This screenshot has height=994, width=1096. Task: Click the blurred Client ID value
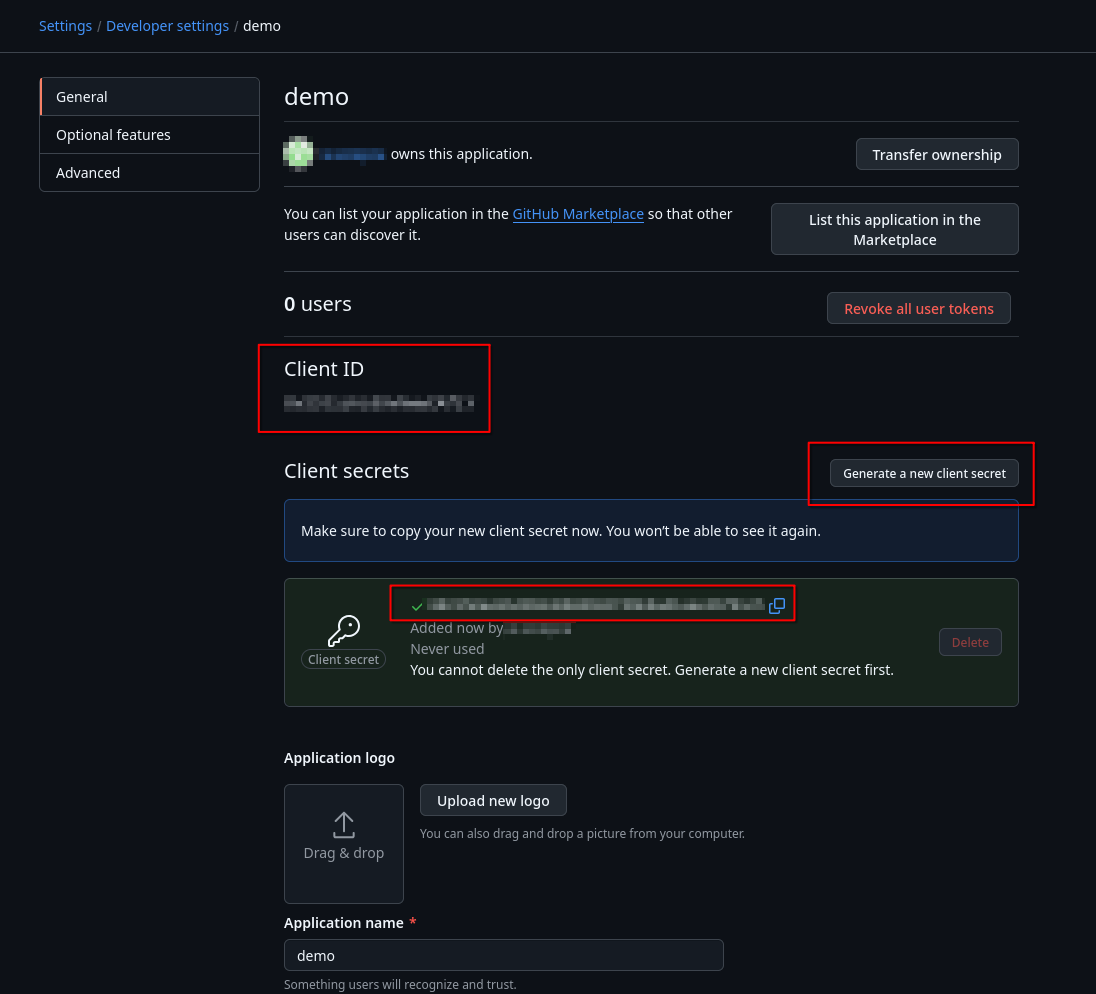(x=379, y=403)
